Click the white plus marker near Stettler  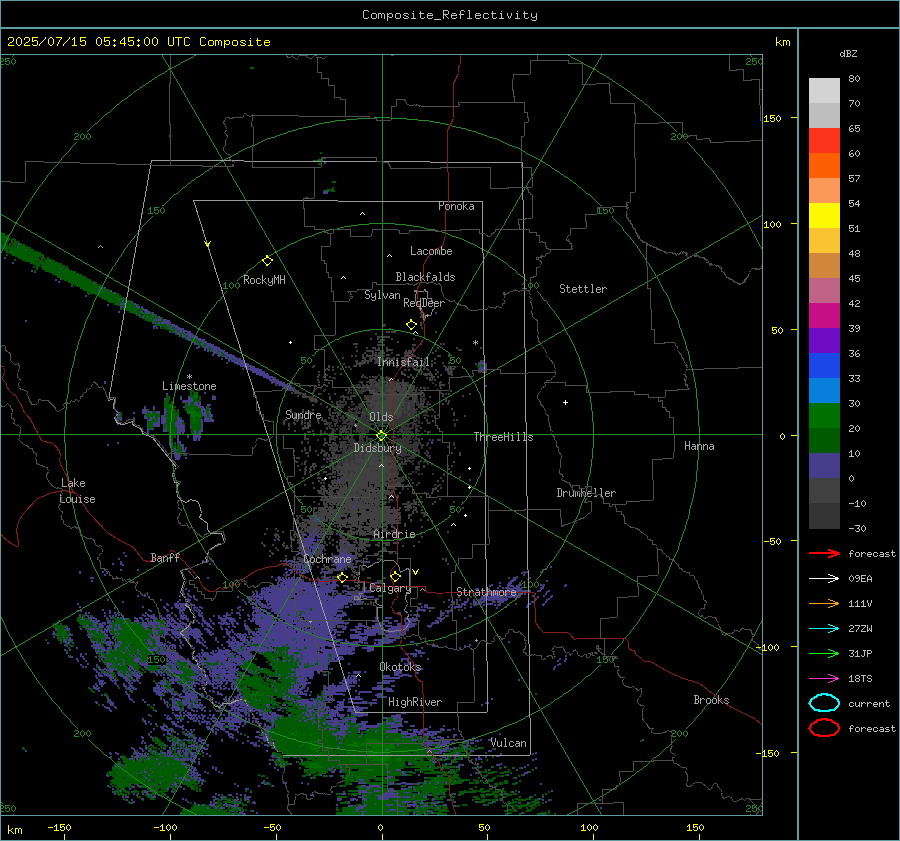(565, 402)
